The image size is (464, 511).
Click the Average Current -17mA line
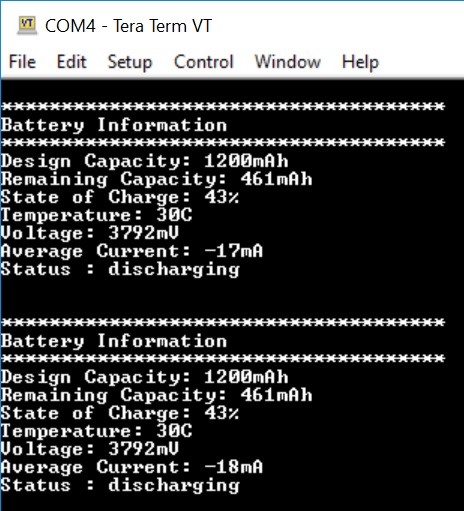[132, 251]
